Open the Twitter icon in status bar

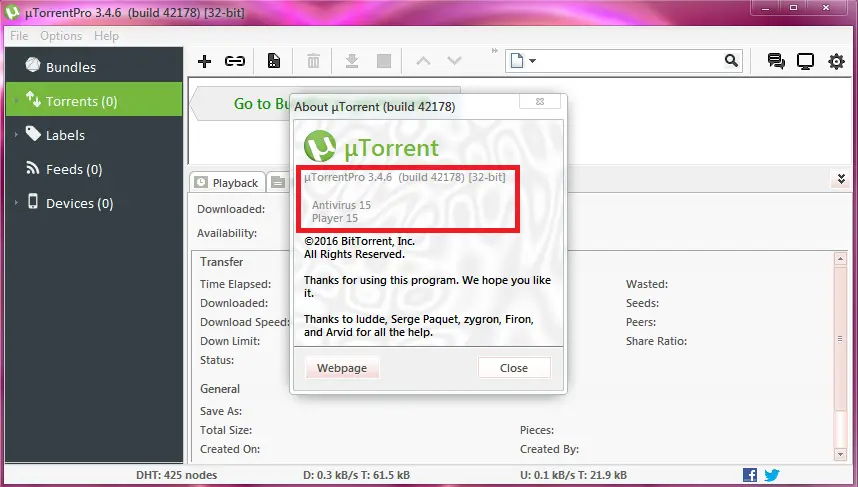(772, 475)
